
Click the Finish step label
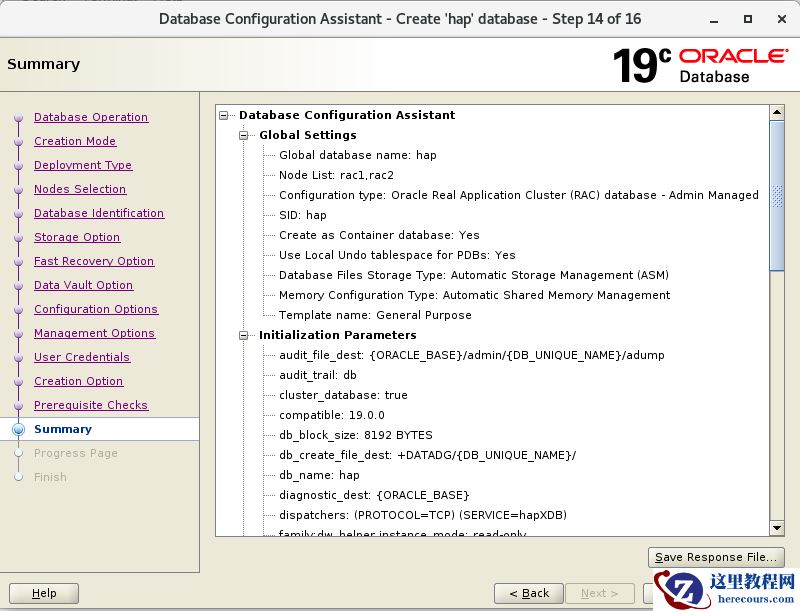50,477
